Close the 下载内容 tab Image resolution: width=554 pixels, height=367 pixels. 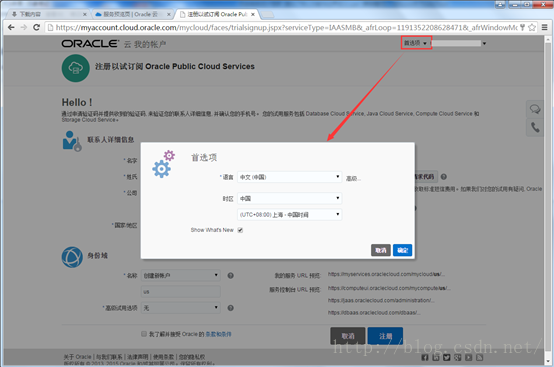[85, 14]
